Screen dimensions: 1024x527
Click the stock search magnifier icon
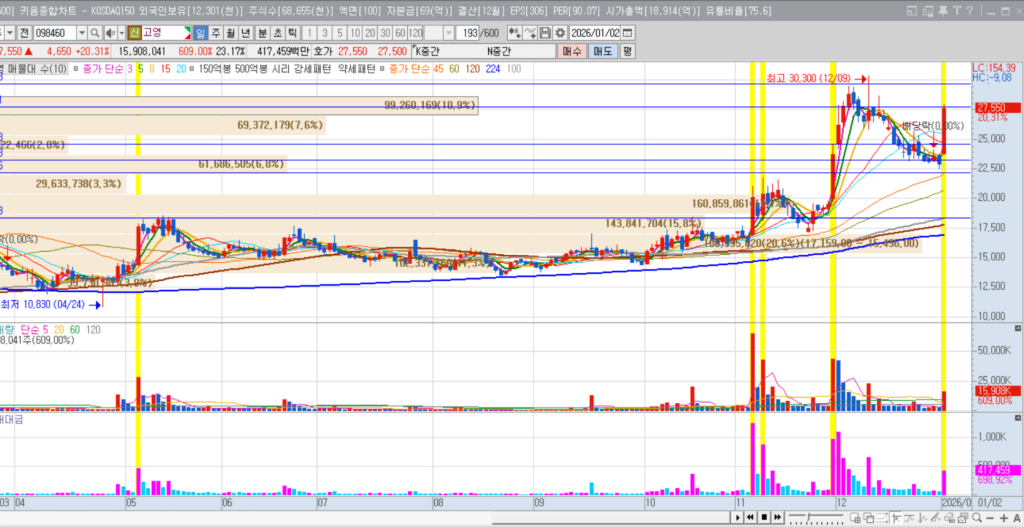[96, 33]
